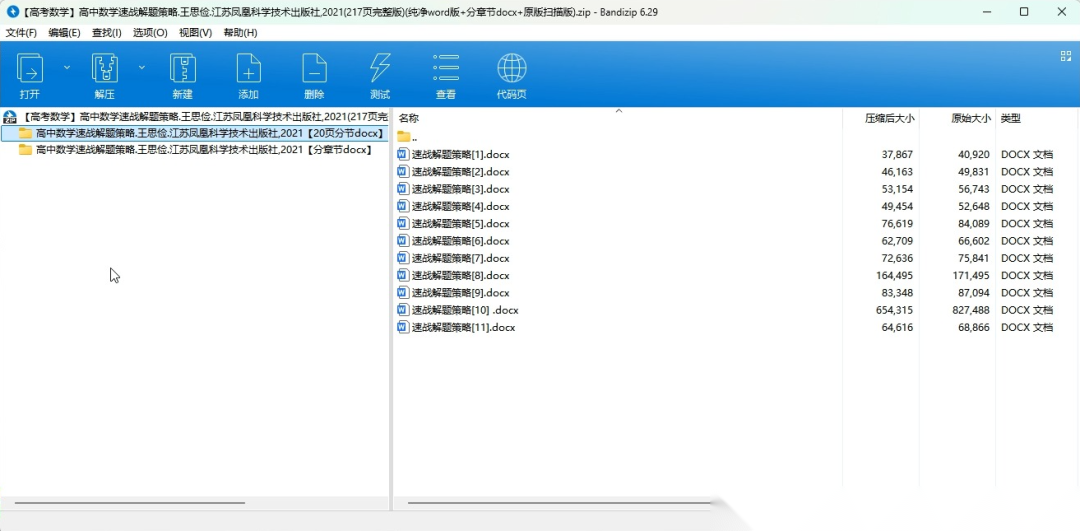The width and height of the screenshot is (1080, 531).
Task: Click the 打开 (Open) toolbar icon
Action: pos(30,69)
